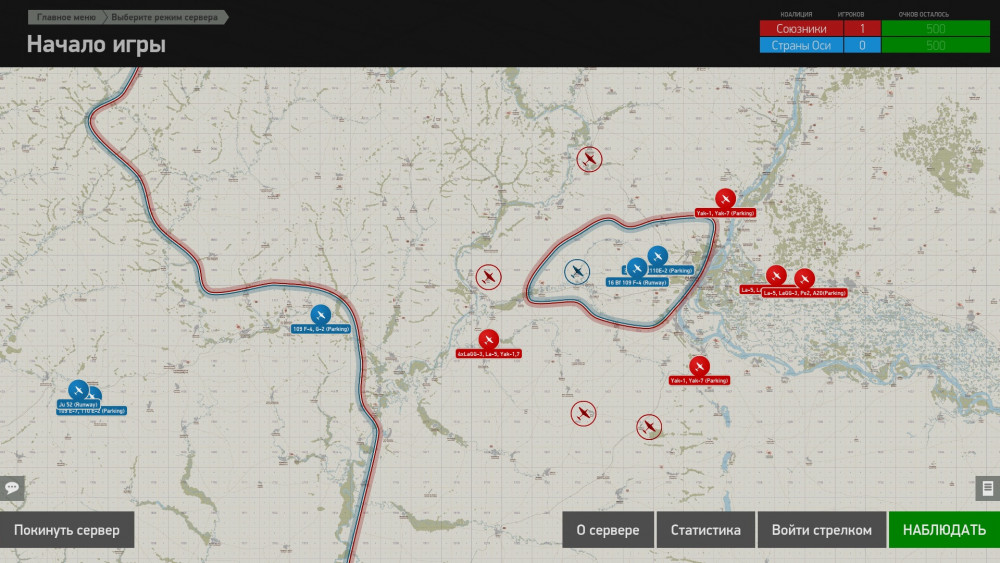
Task: Click the blue-outlined inactive airfield inside the pocket
Action: coord(577,272)
